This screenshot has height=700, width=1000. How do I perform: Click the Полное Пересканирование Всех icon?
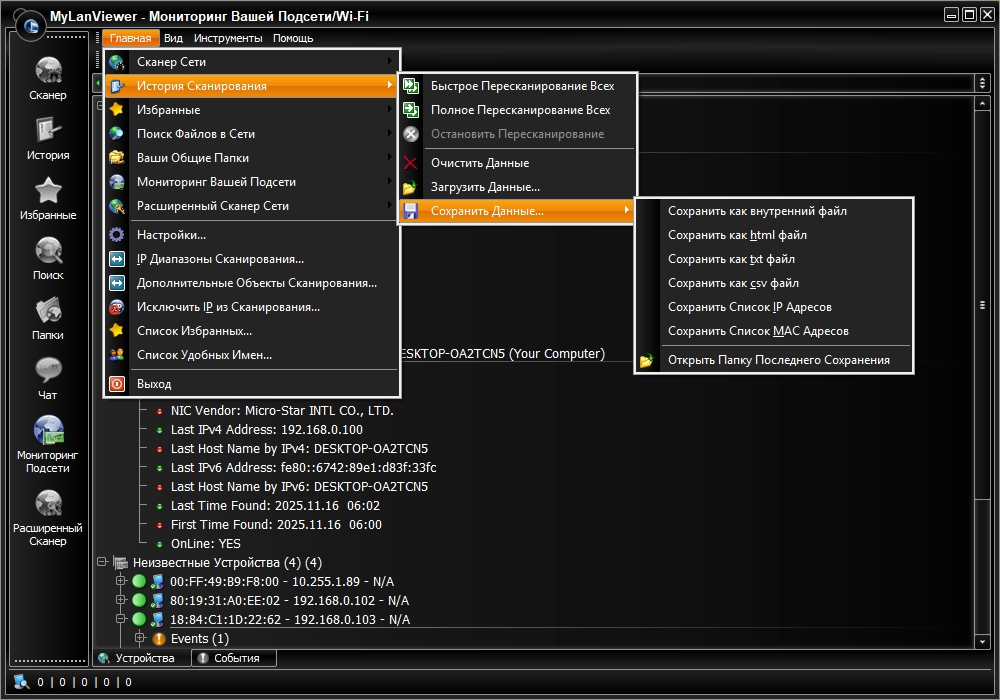(x=411, y=110)
